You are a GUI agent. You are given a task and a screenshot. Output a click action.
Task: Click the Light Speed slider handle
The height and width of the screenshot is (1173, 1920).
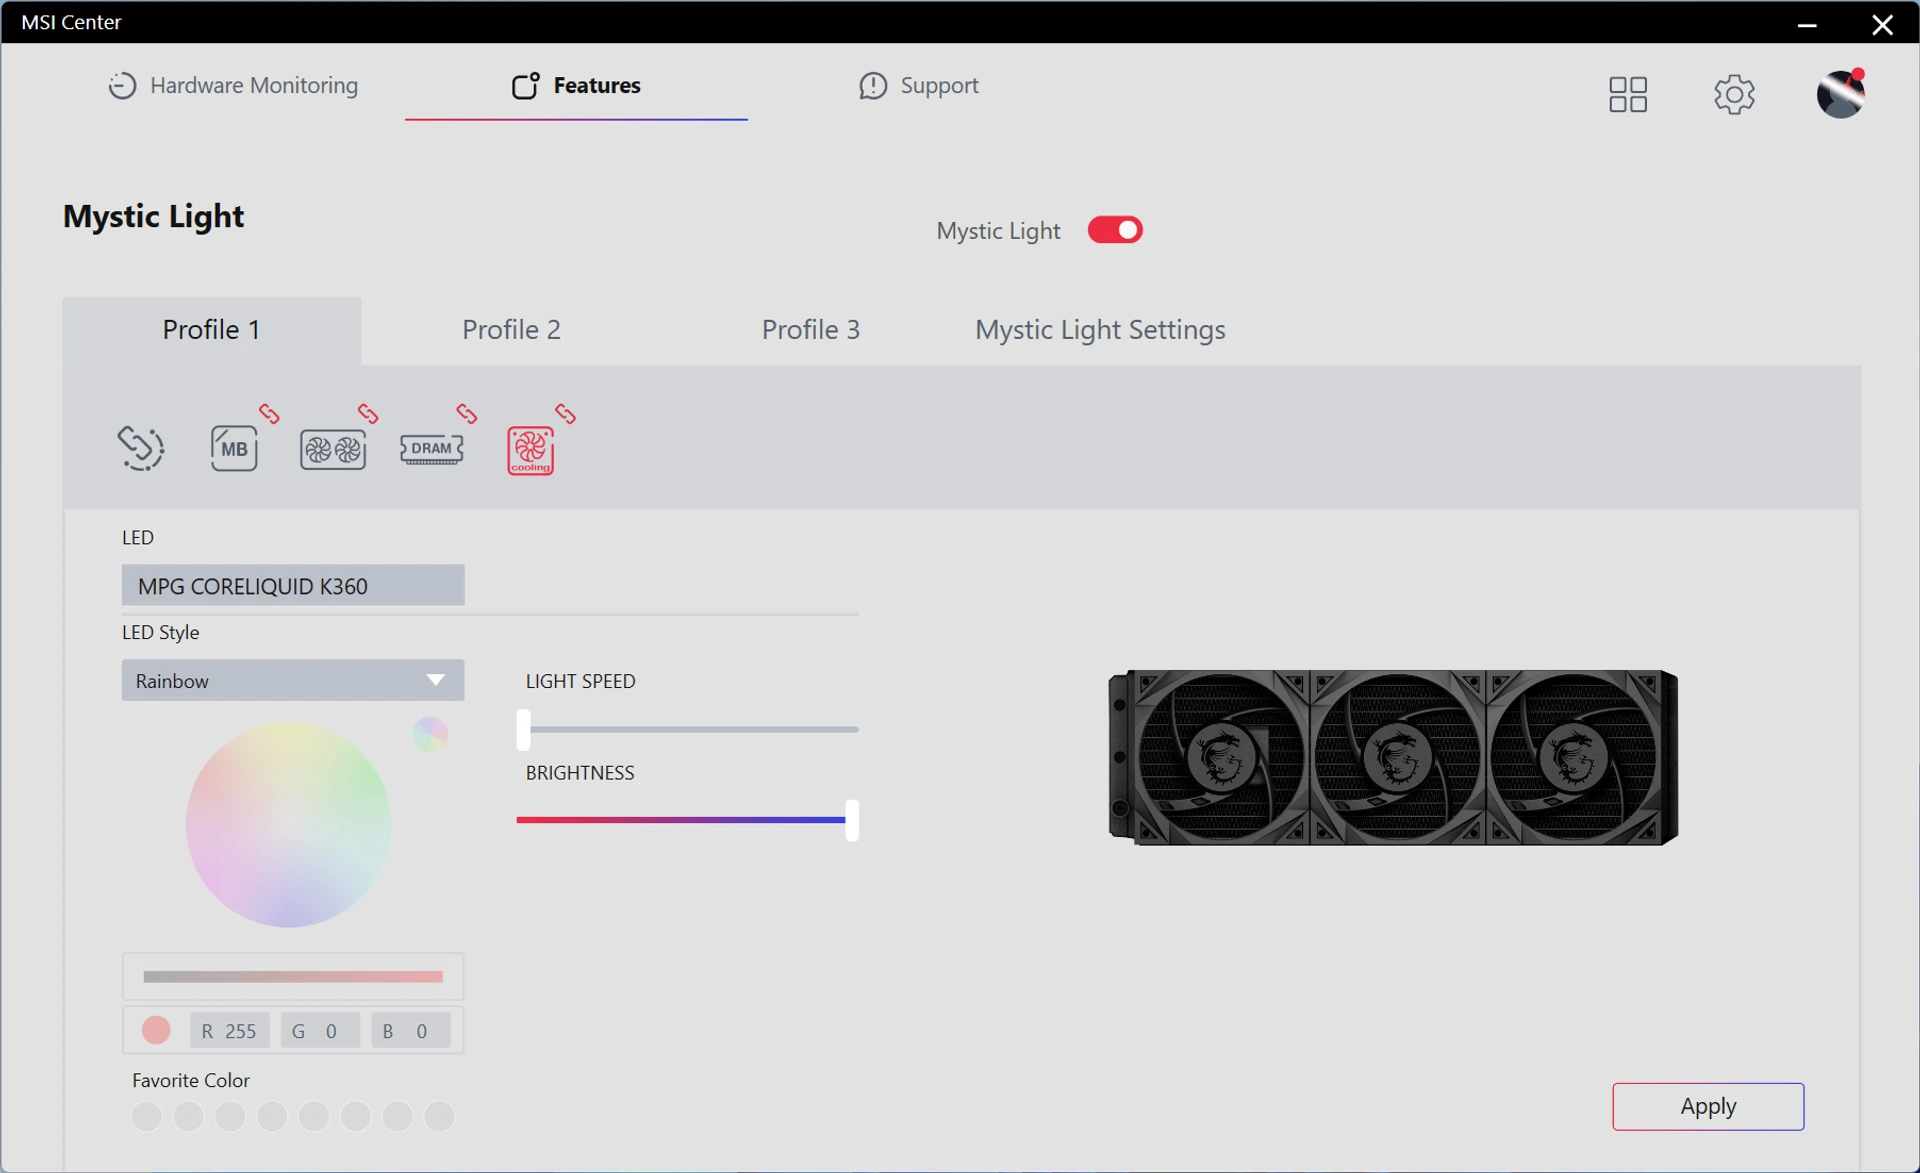pyautogui.click(x=523, y=730)
